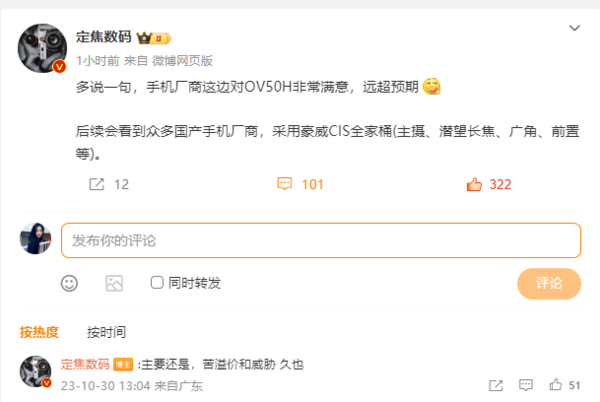
Task: Click the 定焦数码 username heading
Action: coord(103,37)
